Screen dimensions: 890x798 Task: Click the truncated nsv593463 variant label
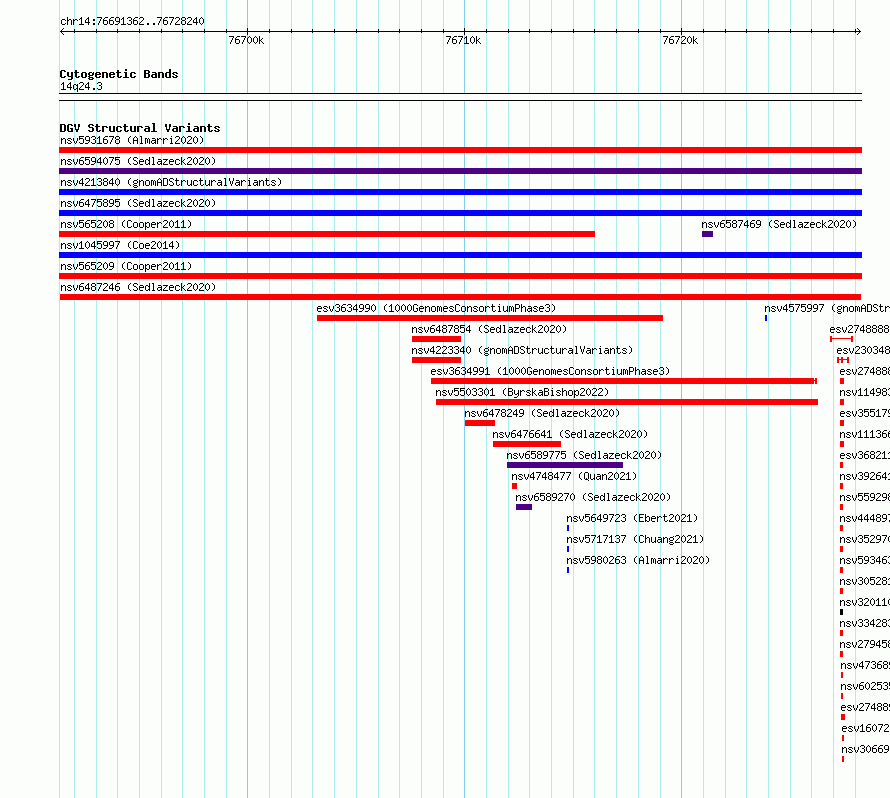(864, 560)
